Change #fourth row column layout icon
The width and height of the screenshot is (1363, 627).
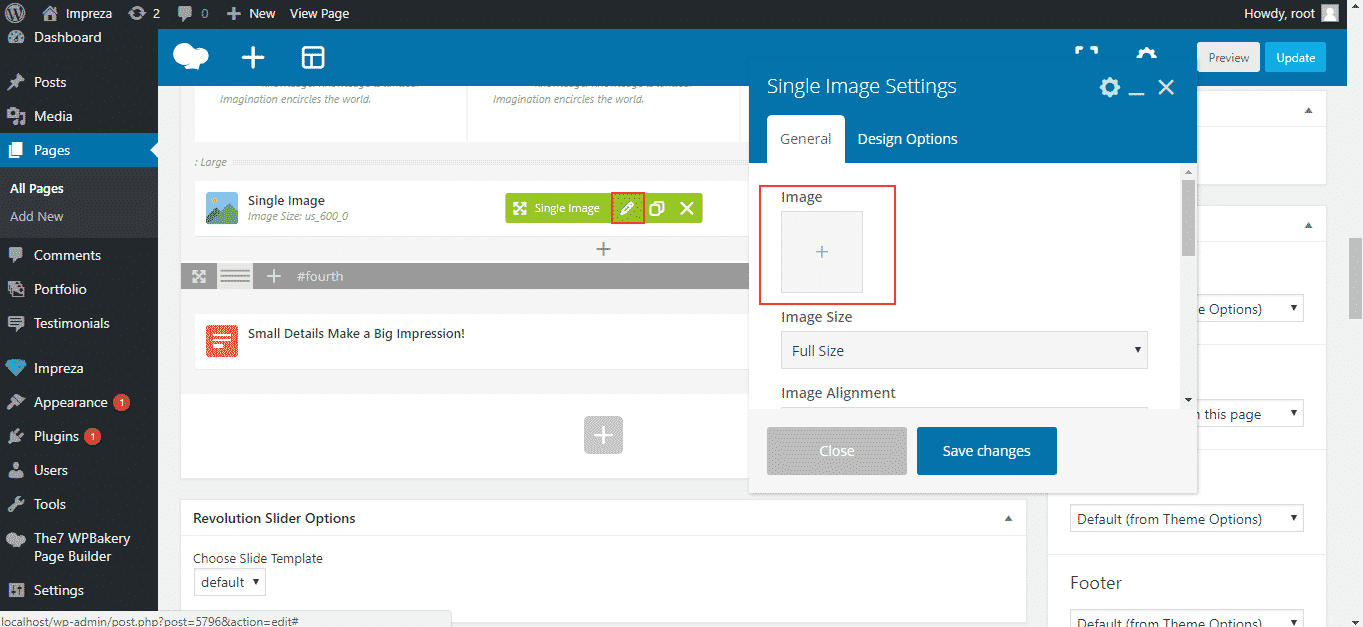[235, 276]
